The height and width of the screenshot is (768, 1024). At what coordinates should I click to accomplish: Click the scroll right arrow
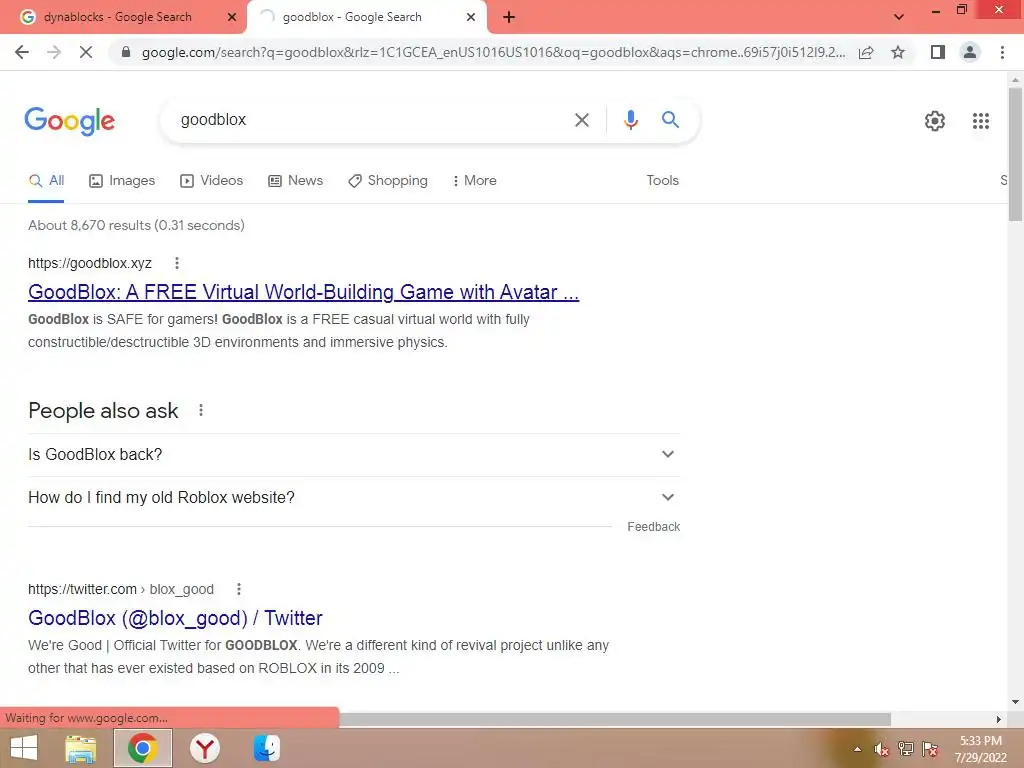tap(999, 719)
